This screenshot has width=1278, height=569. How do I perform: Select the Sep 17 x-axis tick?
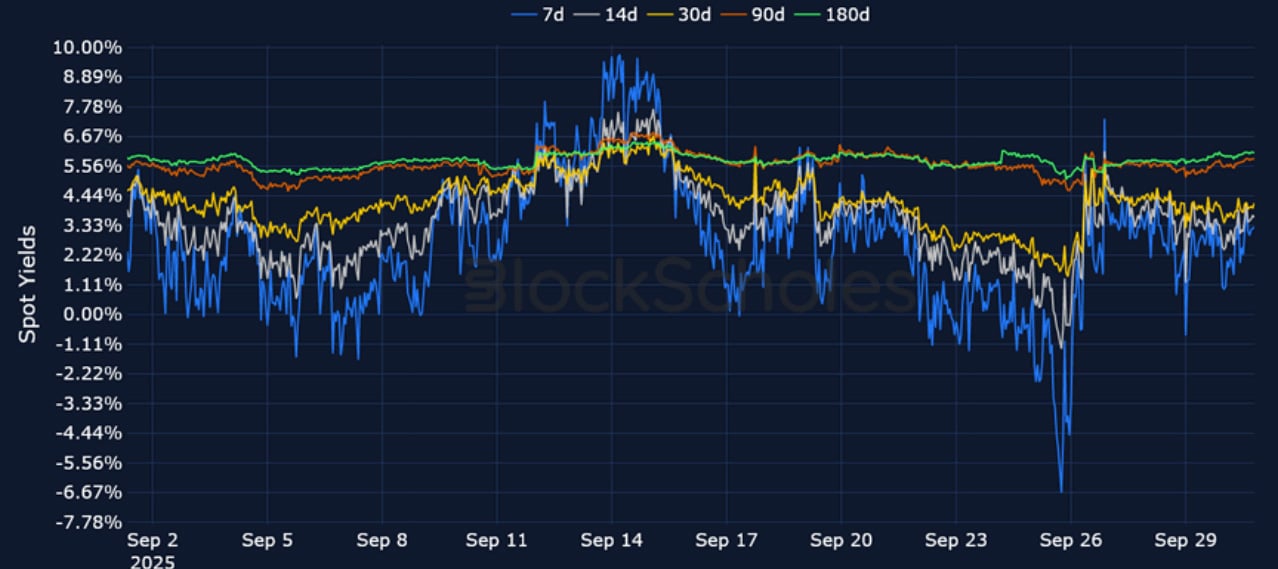click(x=726, y=541)
